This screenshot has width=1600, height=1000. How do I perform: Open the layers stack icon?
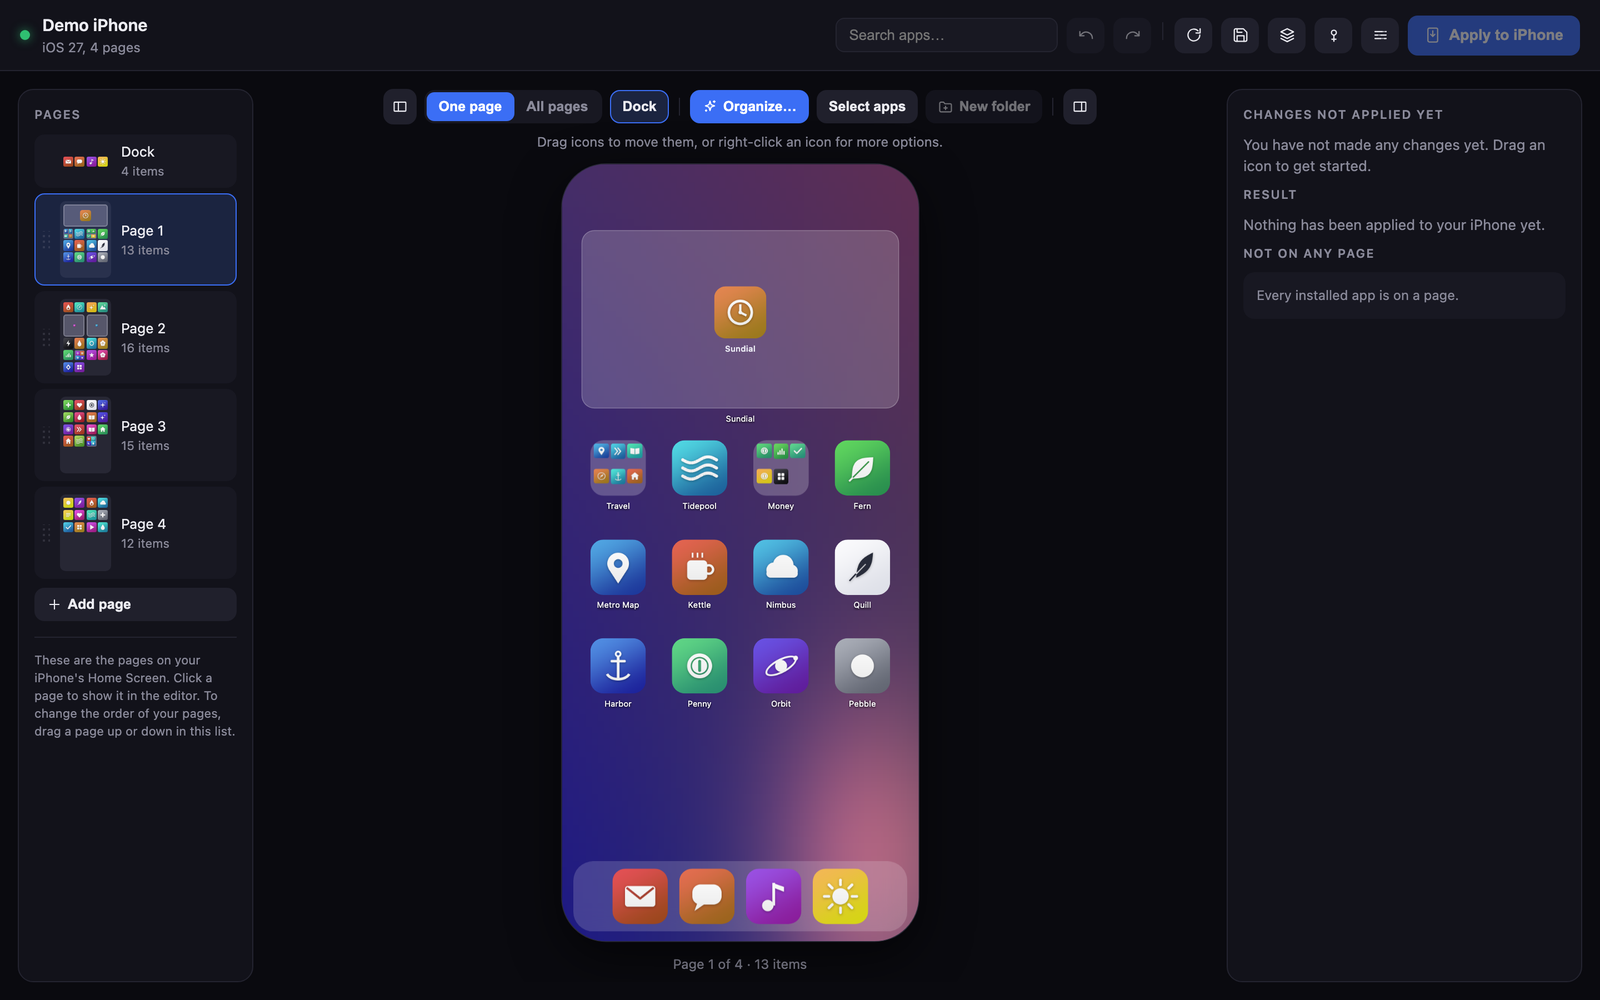click(x=1287, y=35)
